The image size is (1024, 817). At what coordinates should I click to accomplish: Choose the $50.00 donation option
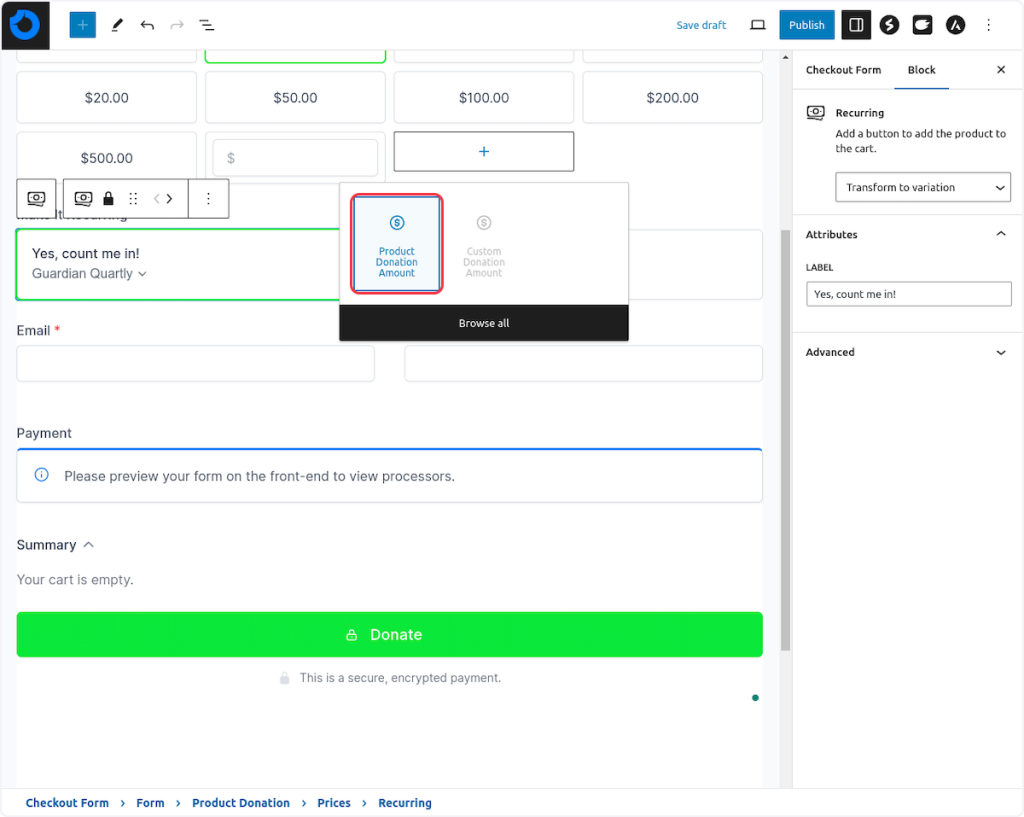tap(295, 98)
